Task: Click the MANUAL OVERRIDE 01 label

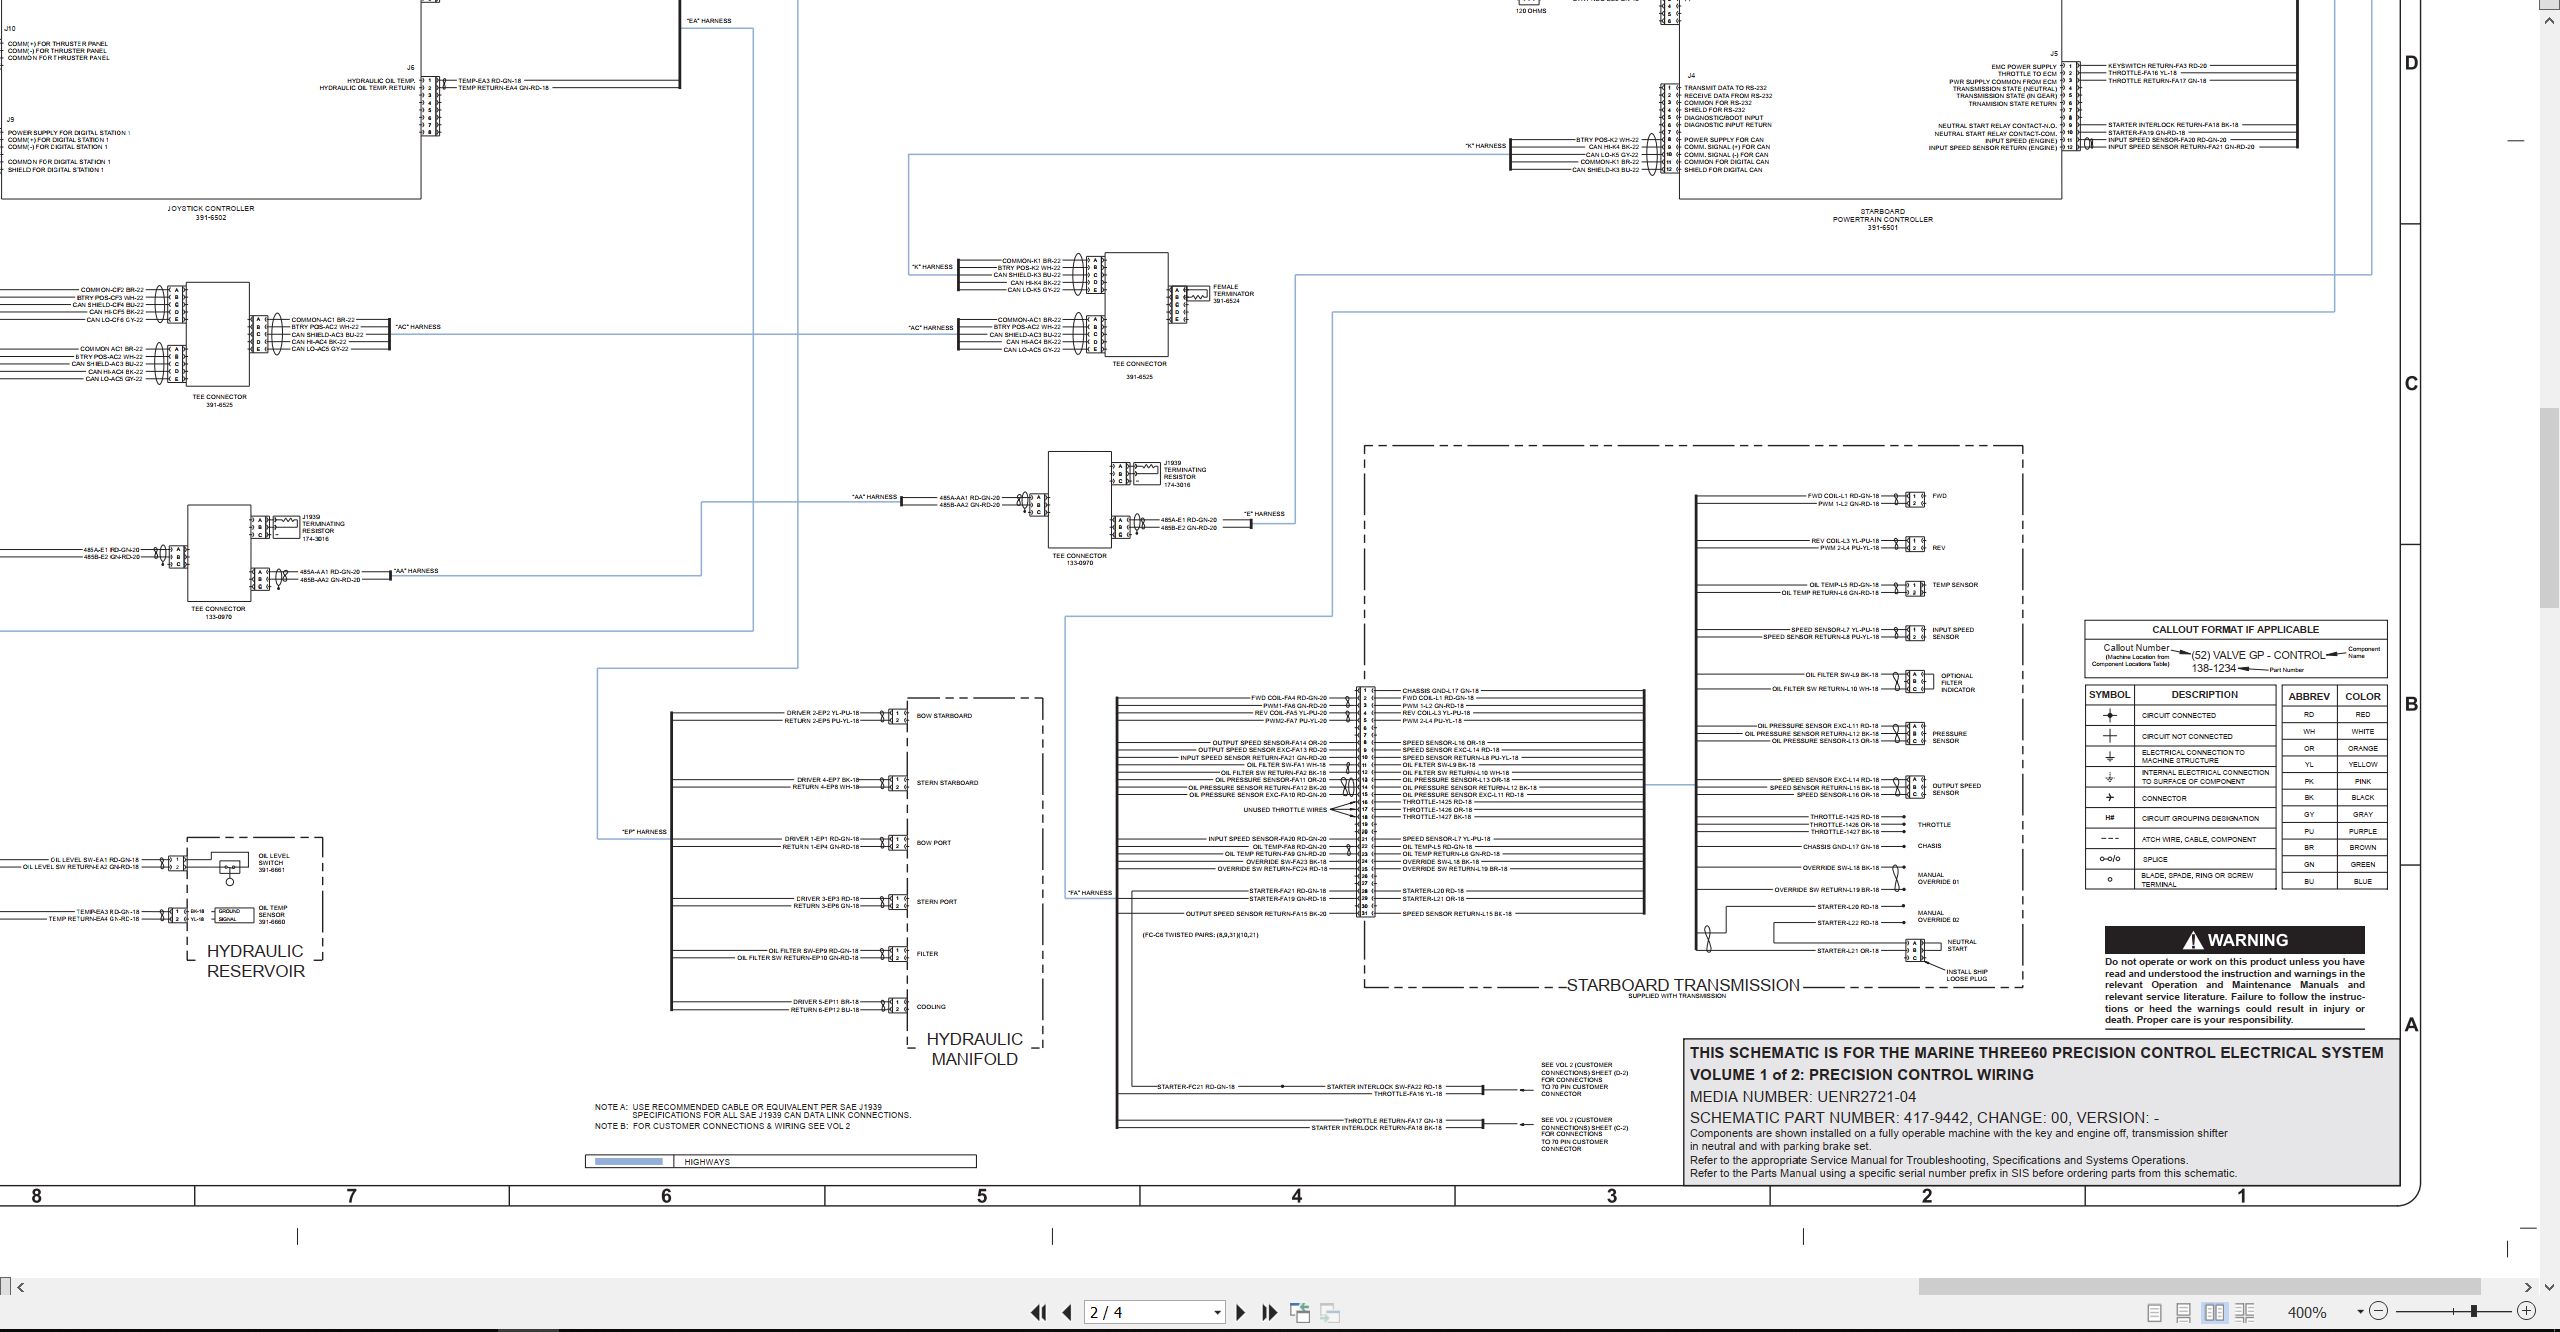Action: [x=1937, y=879]
